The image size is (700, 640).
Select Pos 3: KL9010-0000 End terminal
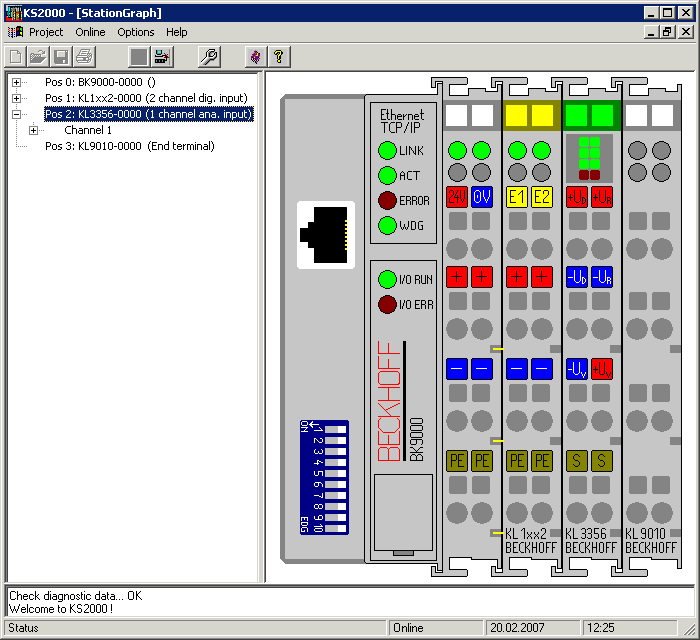[129, 146]
